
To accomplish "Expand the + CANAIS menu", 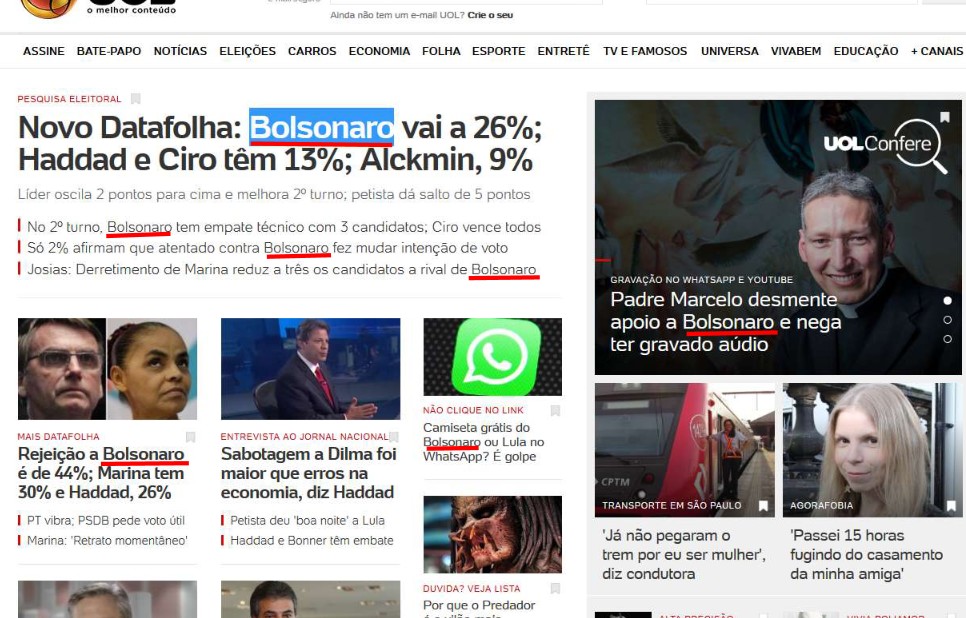I will [936, 51].
